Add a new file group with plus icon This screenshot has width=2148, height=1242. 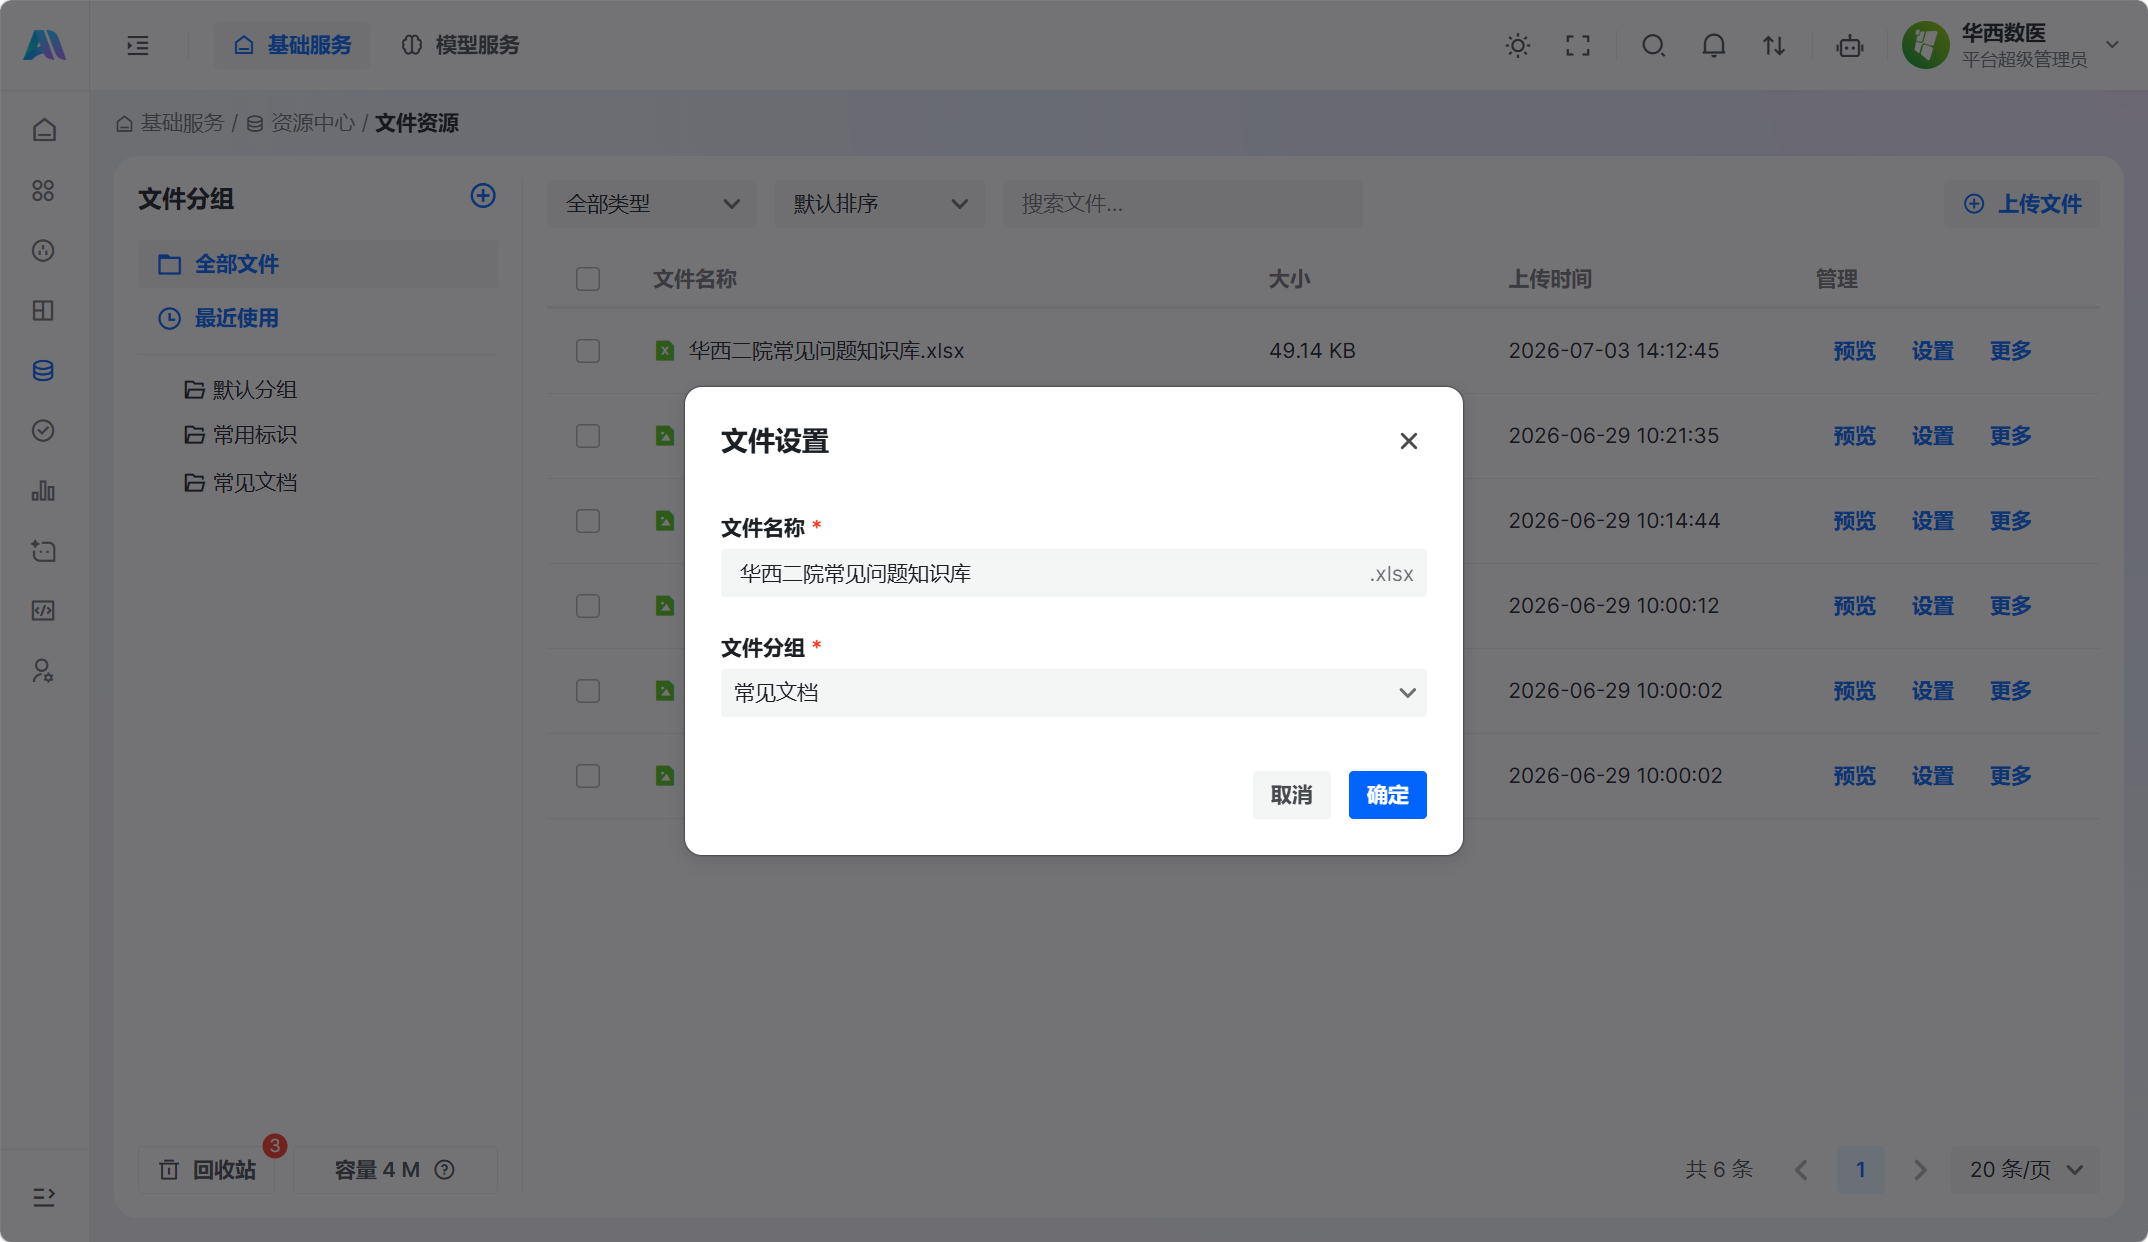click(x=483, y=195)
